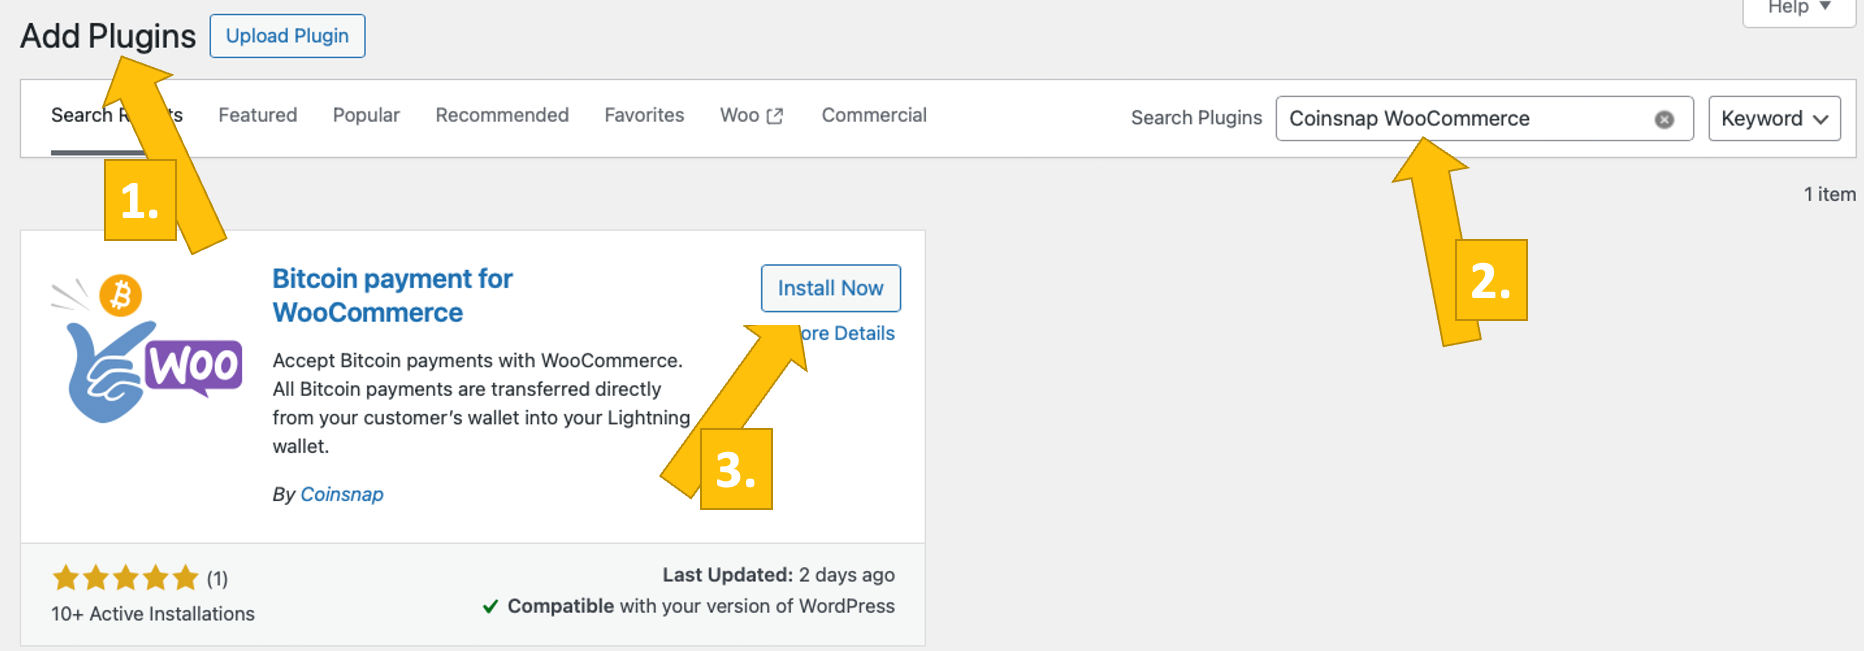Open the More Details link
Image resolution: width=1864 pixels, height=651 pixels.
click(850, 333)
